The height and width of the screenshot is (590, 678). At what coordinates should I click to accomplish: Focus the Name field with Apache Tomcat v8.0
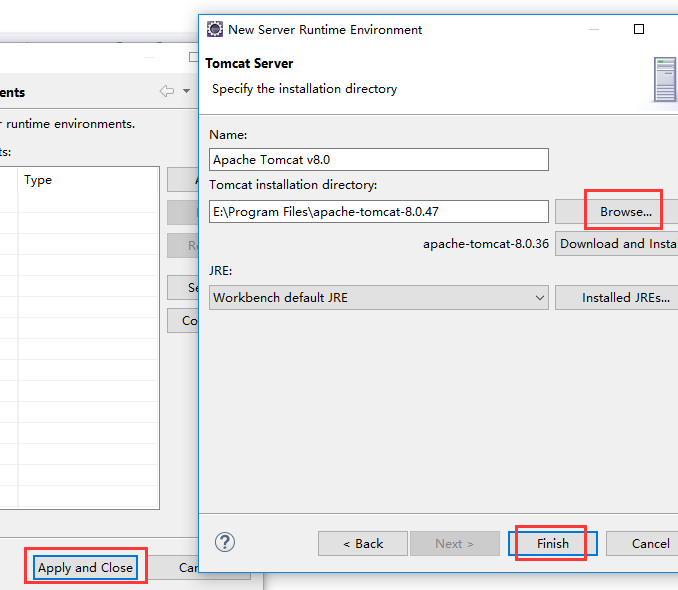[x=379, y=160]
